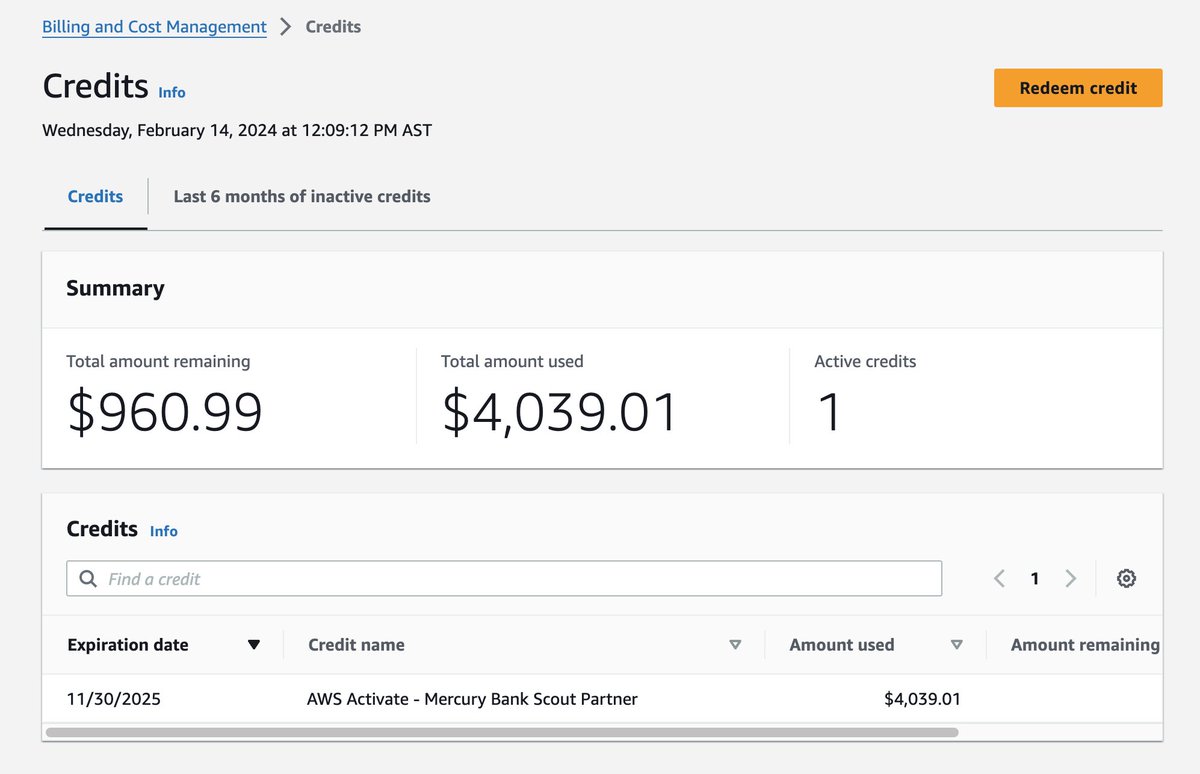
Task: Click the breadcrumb Credits text
Action: 333,27
